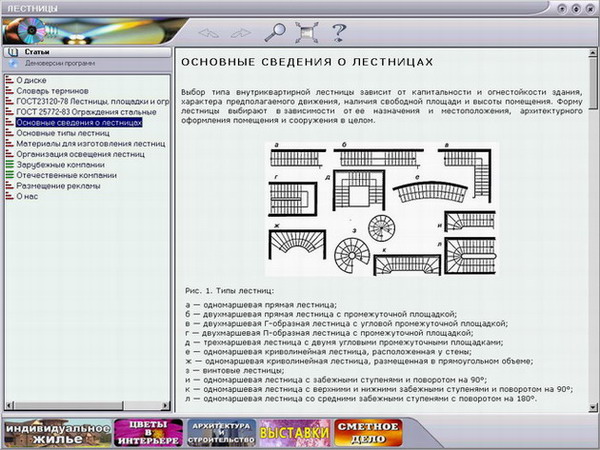
Task: Click the content pane vertical scrollbar thumb
Action: tap(593, 83)
